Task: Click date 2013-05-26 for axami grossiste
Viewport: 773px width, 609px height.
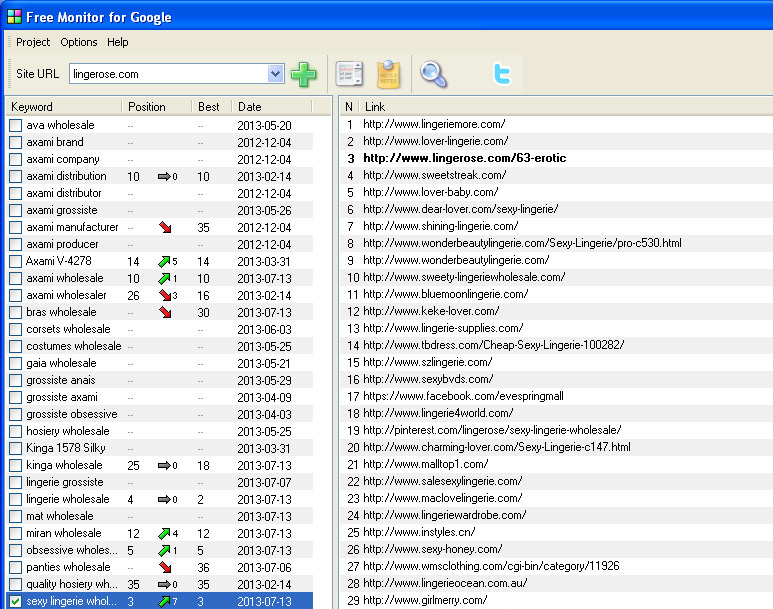Action: [264, 211]
